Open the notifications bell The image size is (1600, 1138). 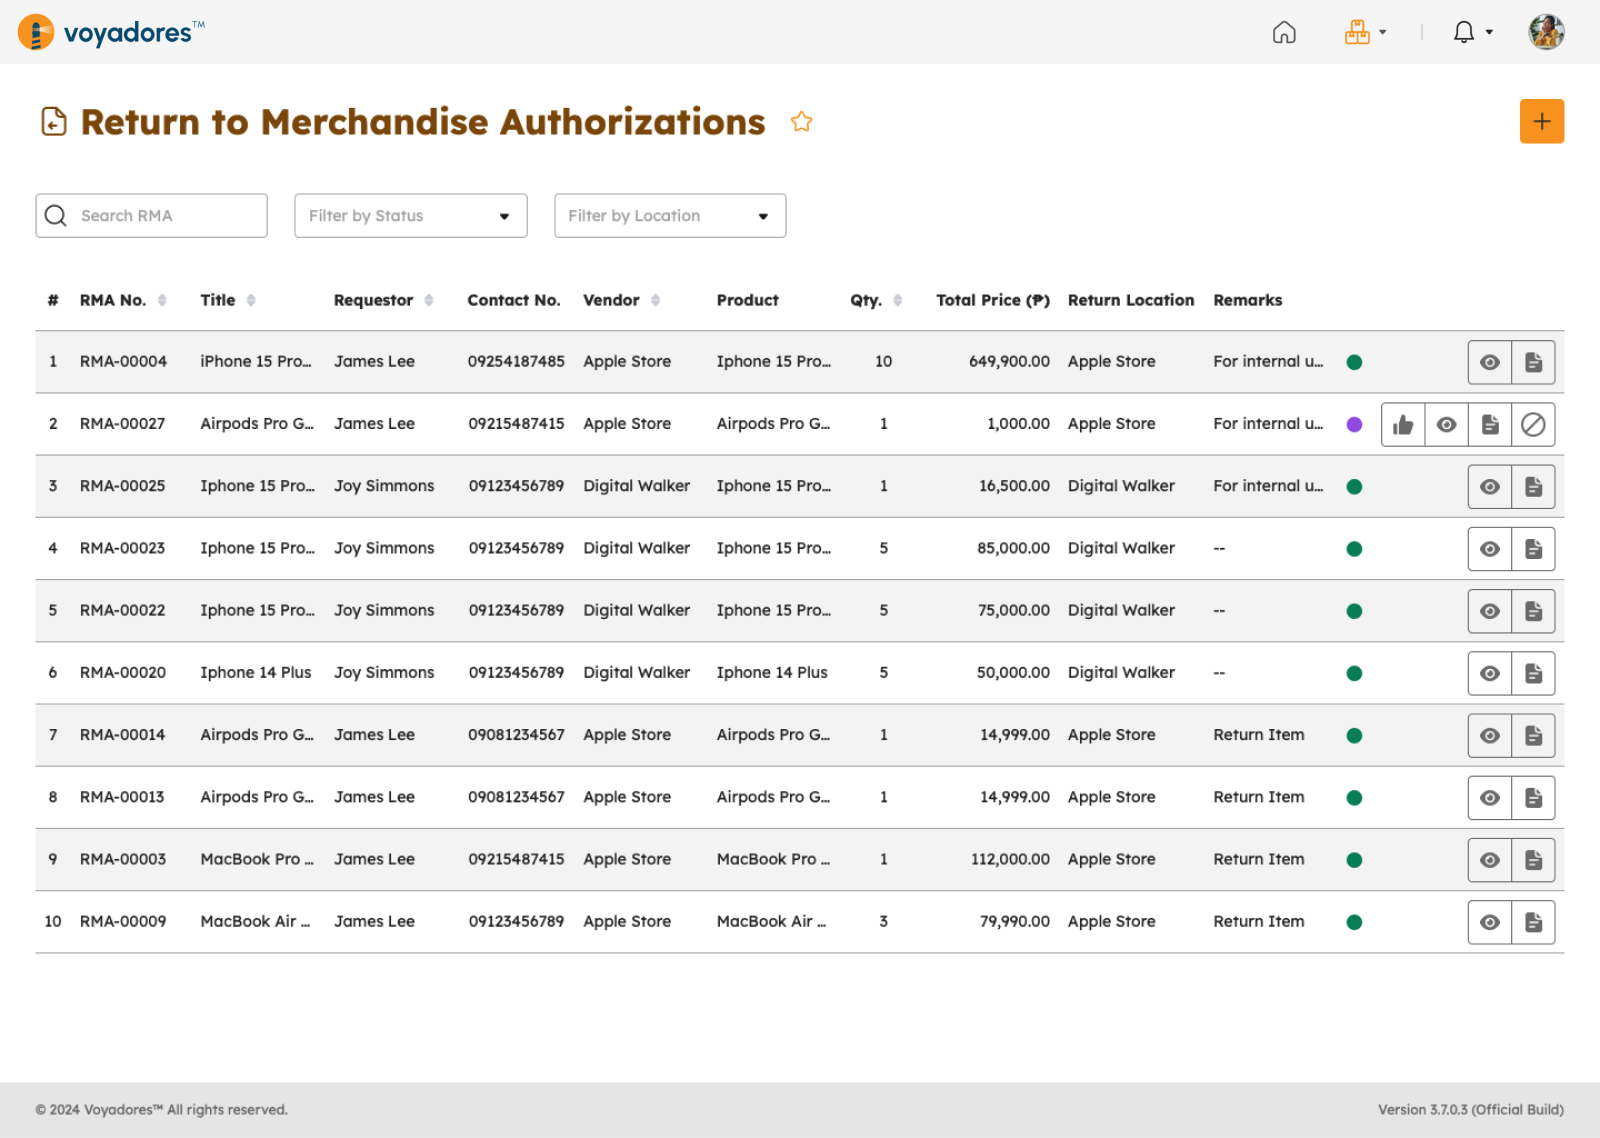pyautogui.click(x=1464, y=32)
